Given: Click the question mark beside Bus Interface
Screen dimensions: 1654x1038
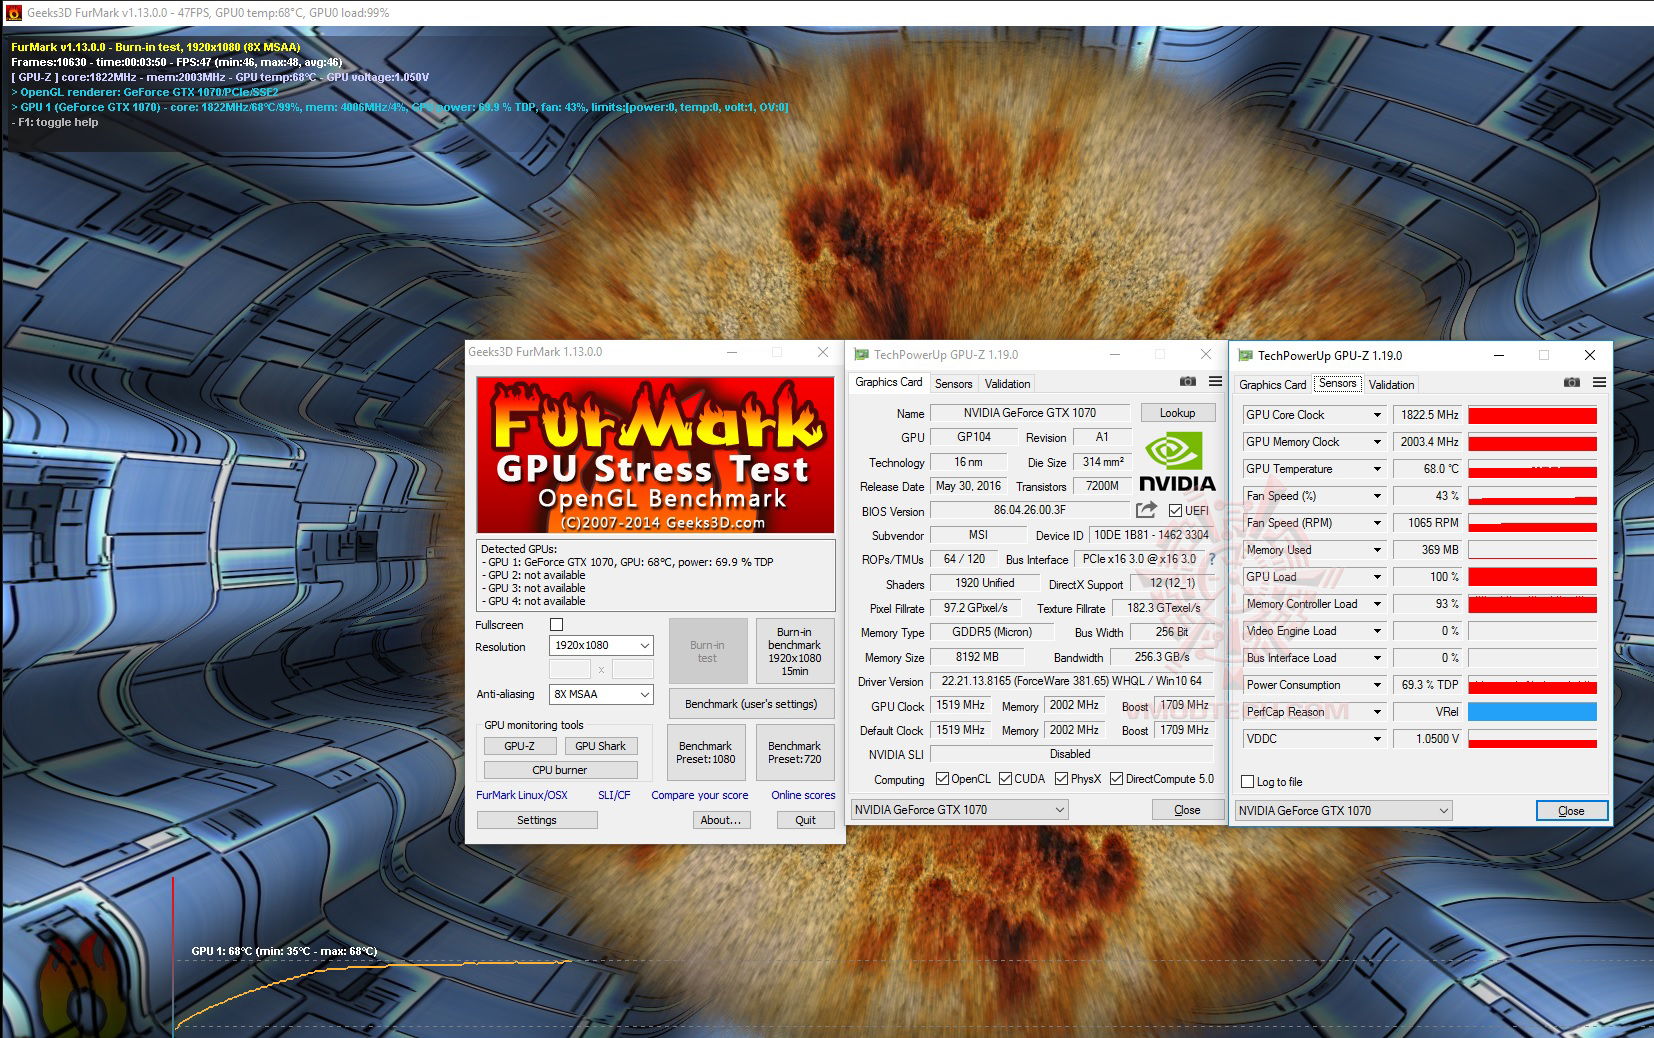Looking at the screenshot, I should coord(1212,560).
